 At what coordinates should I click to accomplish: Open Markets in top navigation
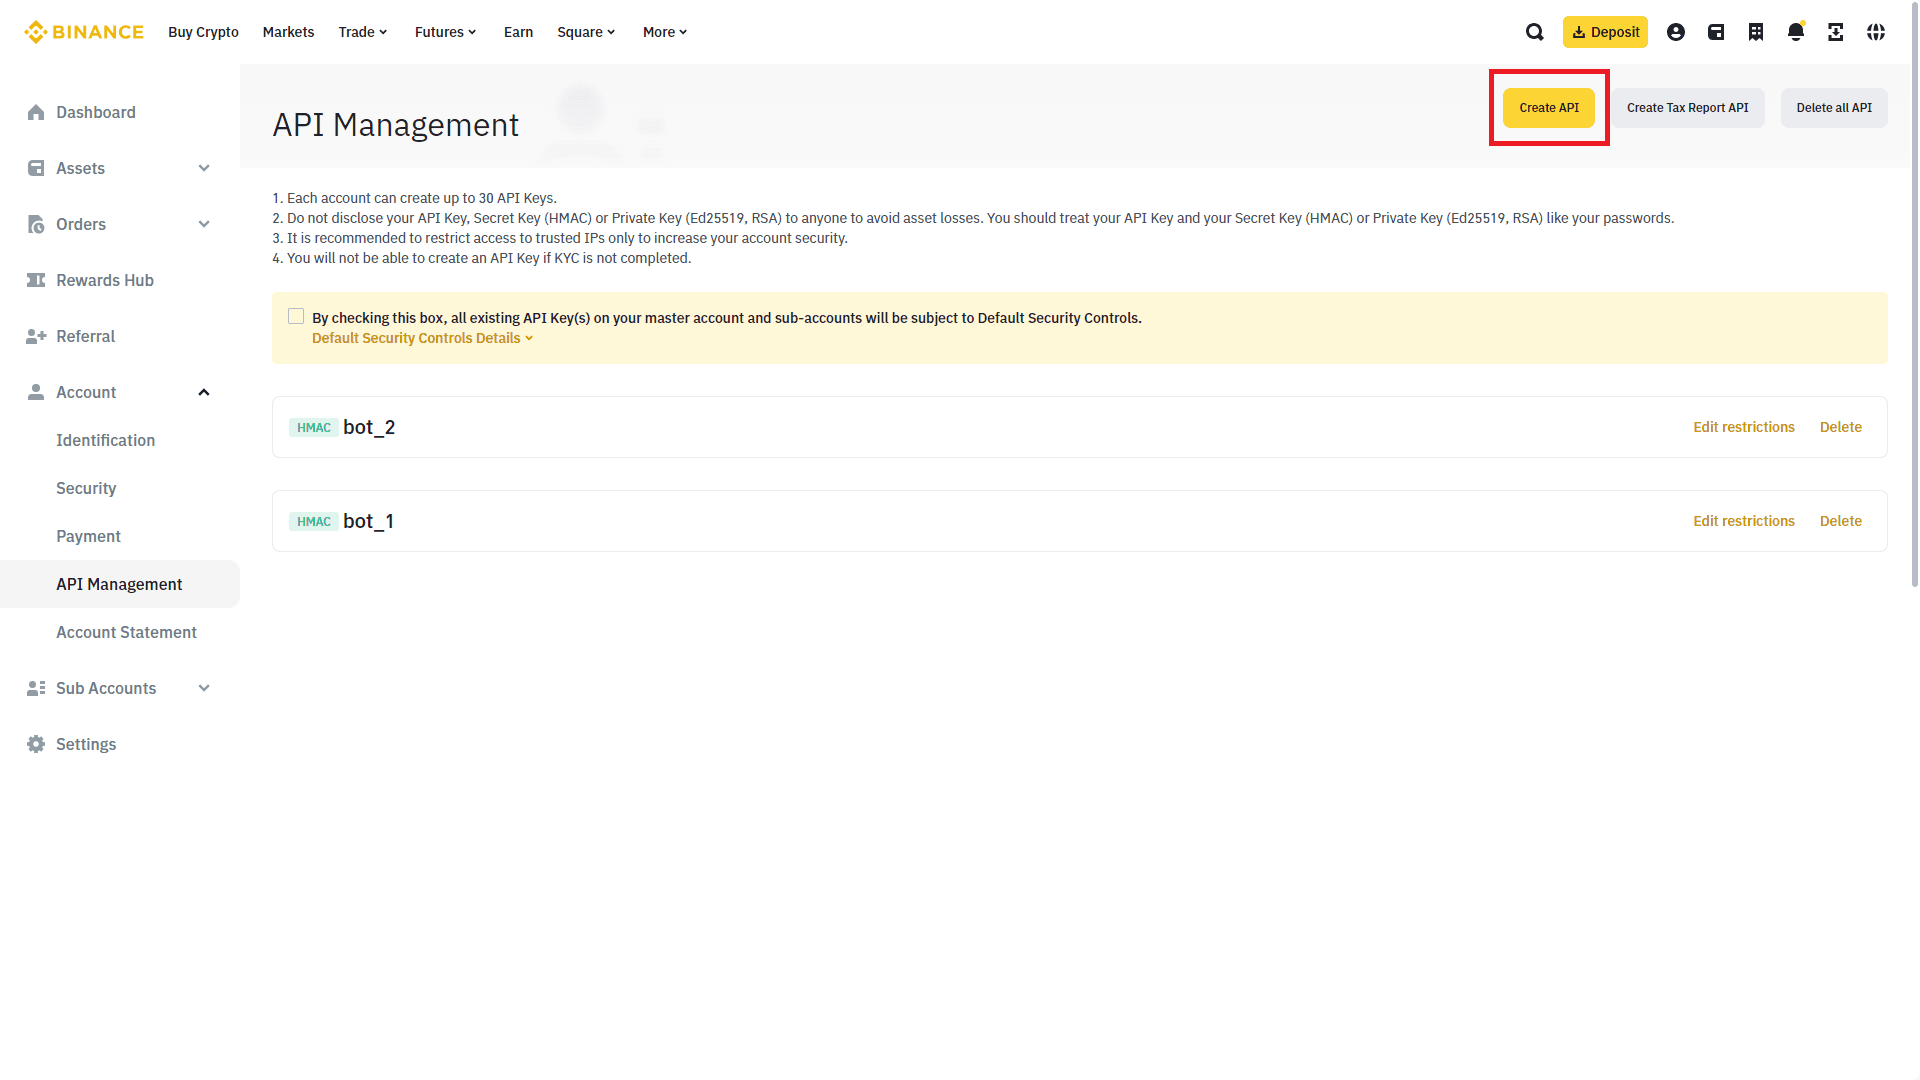pyautogui.click(x=288, y=32)
